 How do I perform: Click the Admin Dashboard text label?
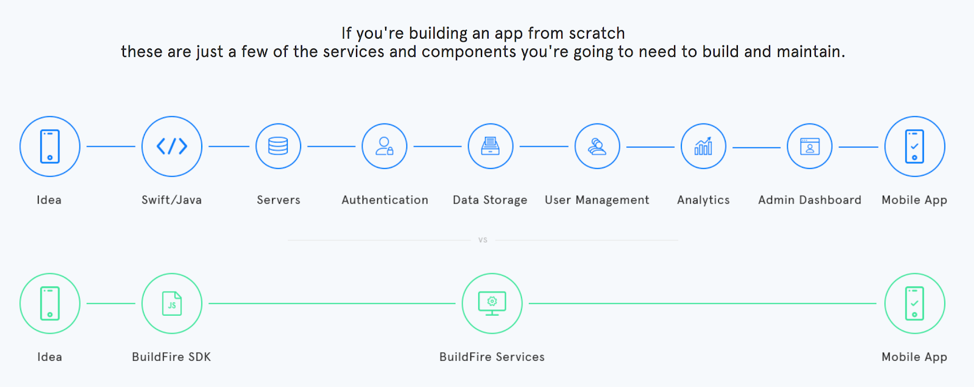point(809,200)
